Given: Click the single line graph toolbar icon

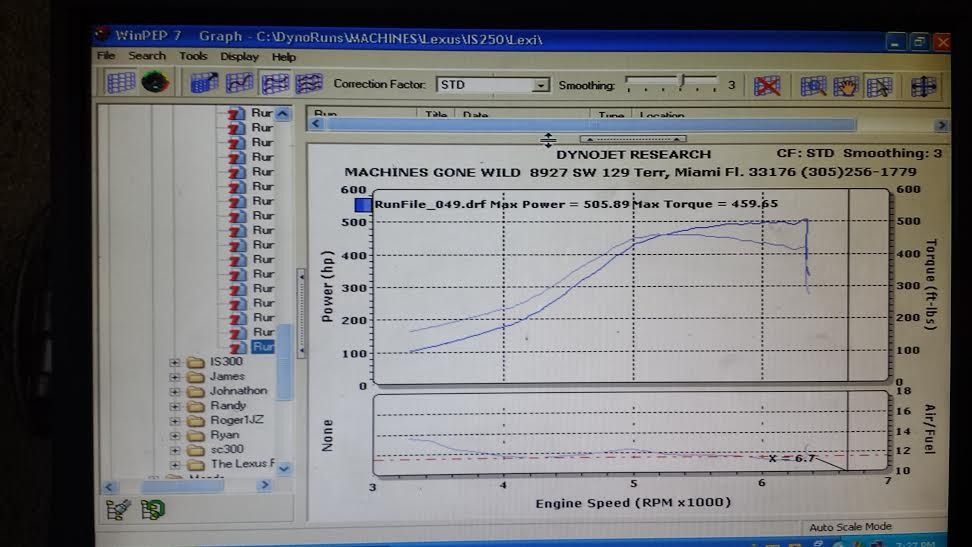Looking at the screenshot, I should (x=239, y=83).
